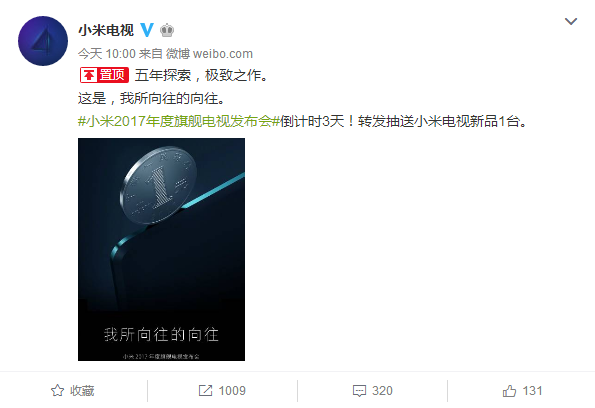Click the thumbs-up like icon

pos(509,391)
